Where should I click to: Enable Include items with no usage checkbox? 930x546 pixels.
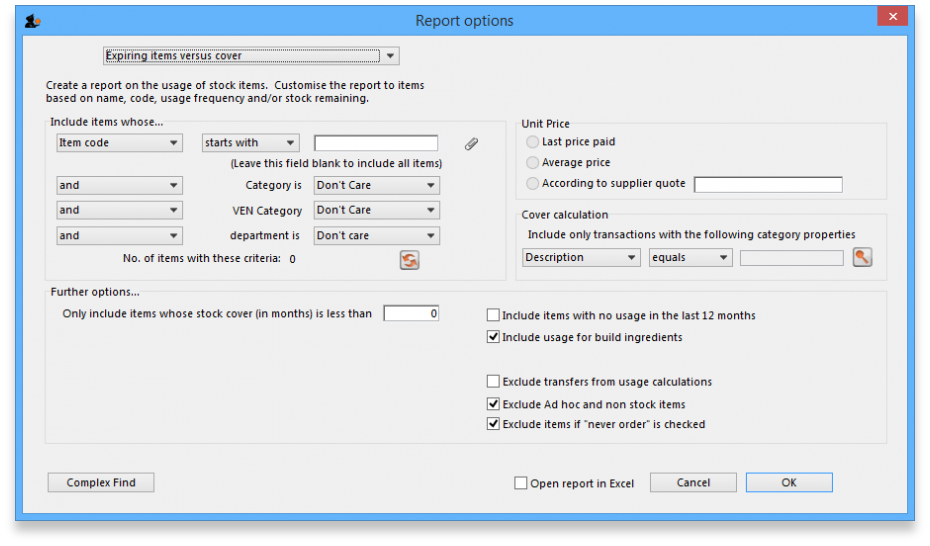point(493,315)
